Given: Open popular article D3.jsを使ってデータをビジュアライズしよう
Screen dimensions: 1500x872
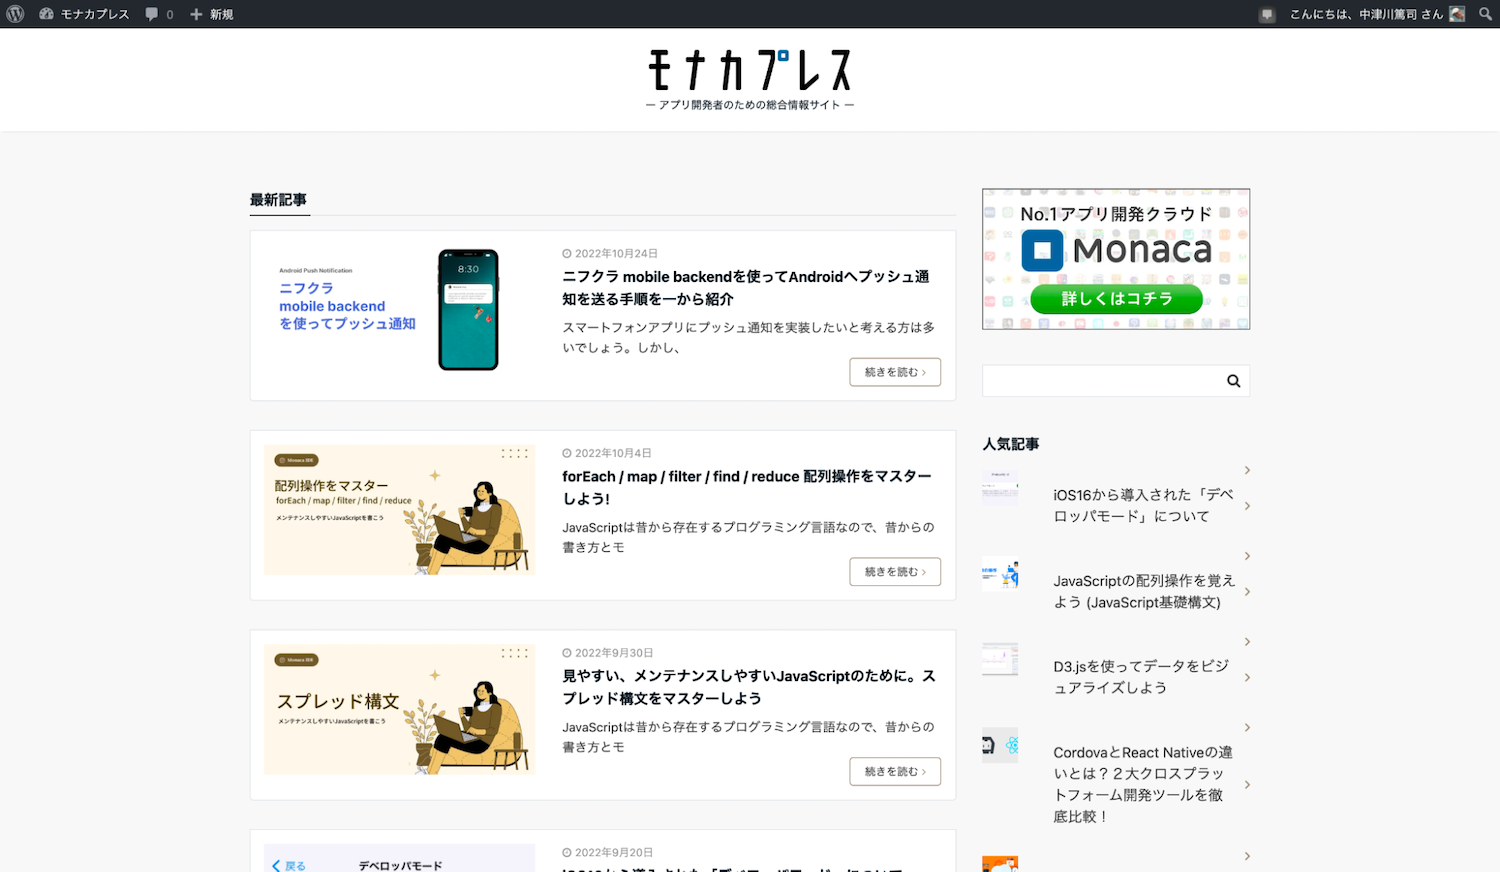Looking at the screenshot, I should click(1141, 677).
